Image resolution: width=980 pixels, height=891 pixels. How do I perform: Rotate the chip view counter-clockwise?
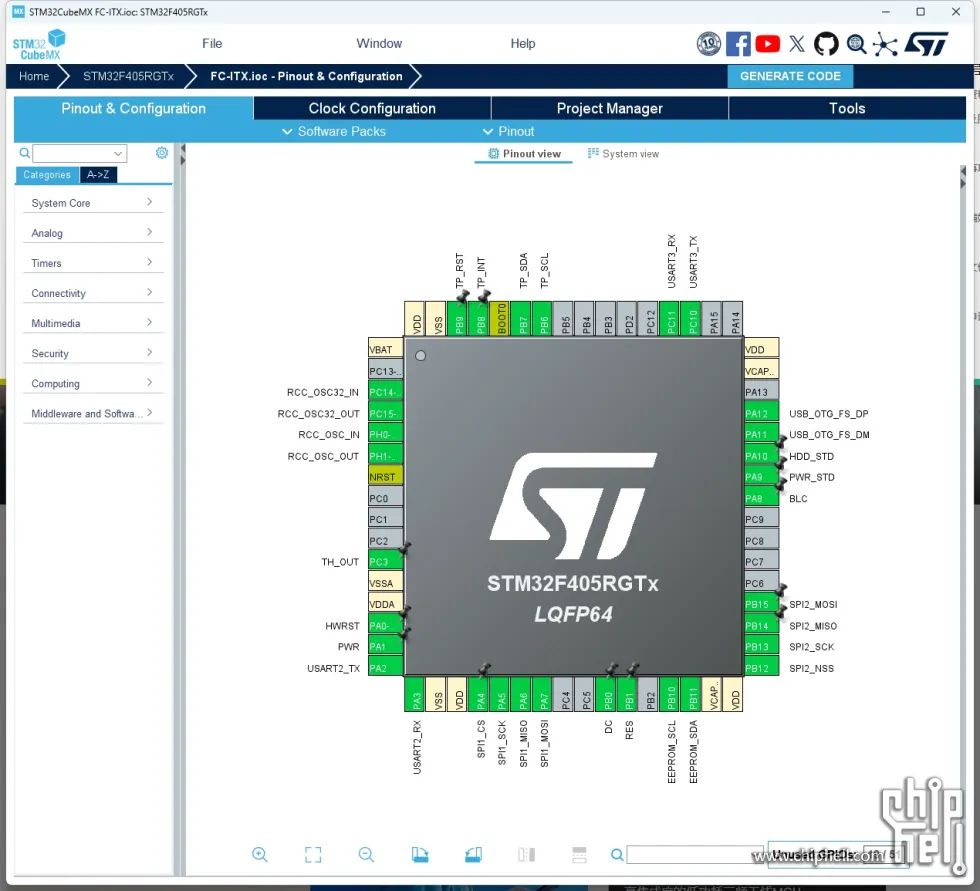[x=474, y=854]
